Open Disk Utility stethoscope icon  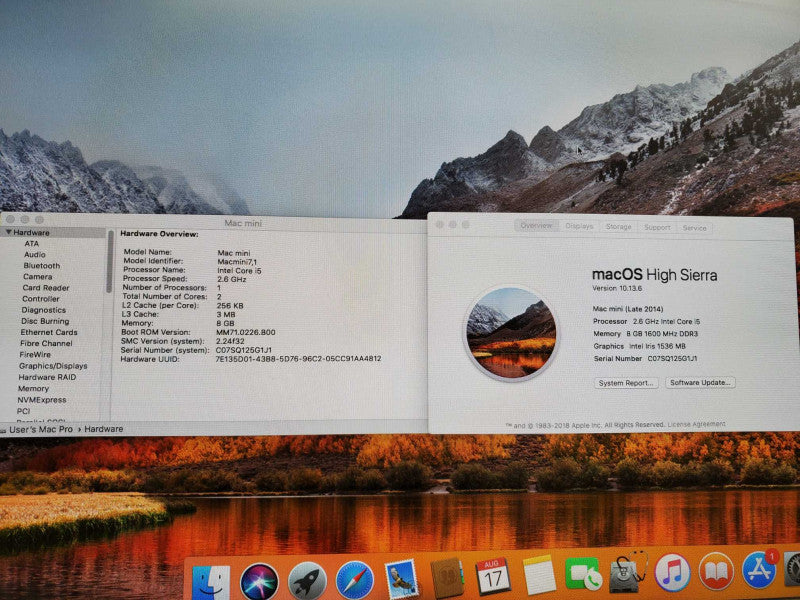pyautogui.click(x=629, y=571)
